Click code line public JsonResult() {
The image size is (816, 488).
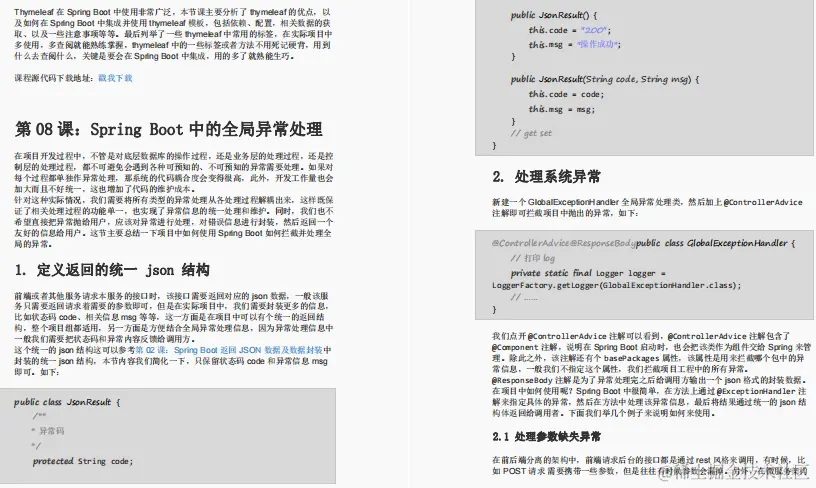[x=554, y=15]
